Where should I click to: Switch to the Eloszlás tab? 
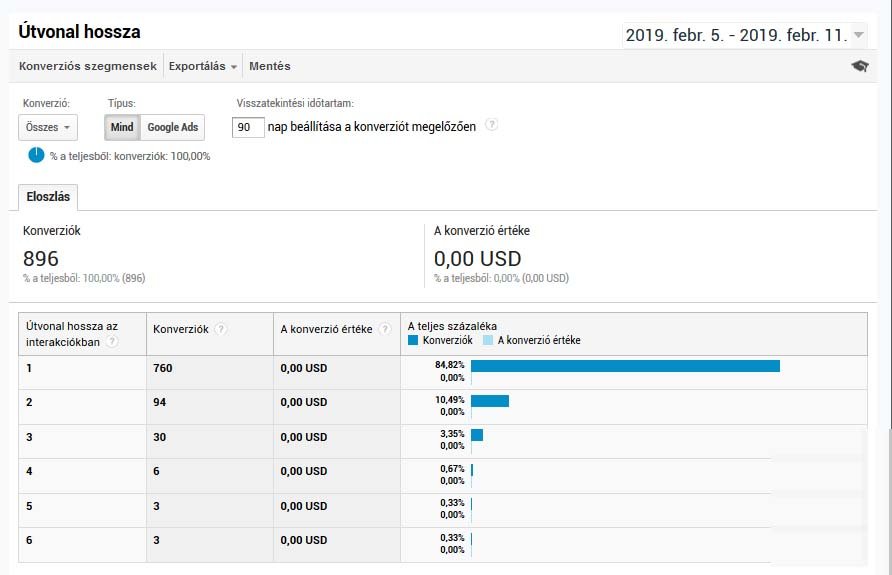pyautogui.click(x=48, y=197)
